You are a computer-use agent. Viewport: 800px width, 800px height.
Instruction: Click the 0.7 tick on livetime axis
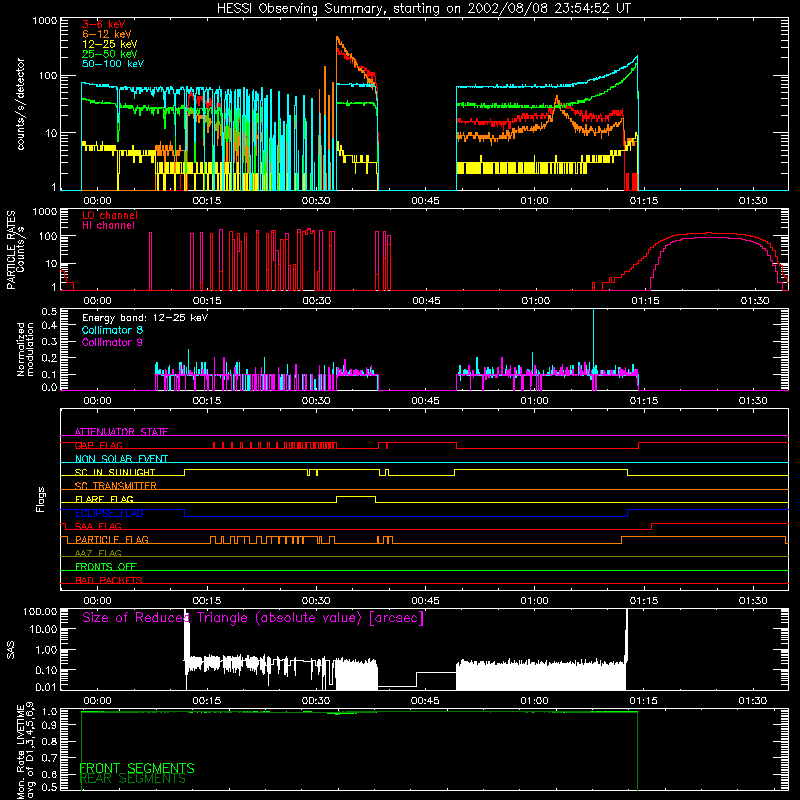point(49,758)
